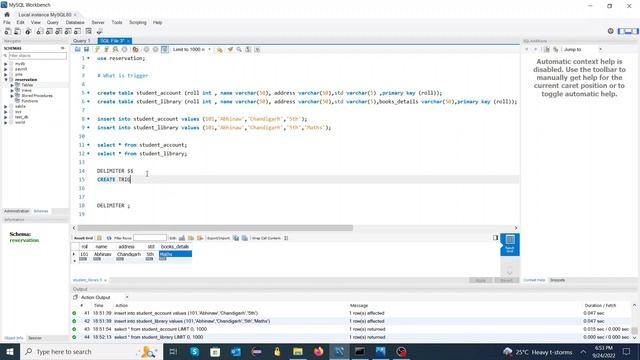
Task: Select the Result Grid side button
Action: point(510,244)
